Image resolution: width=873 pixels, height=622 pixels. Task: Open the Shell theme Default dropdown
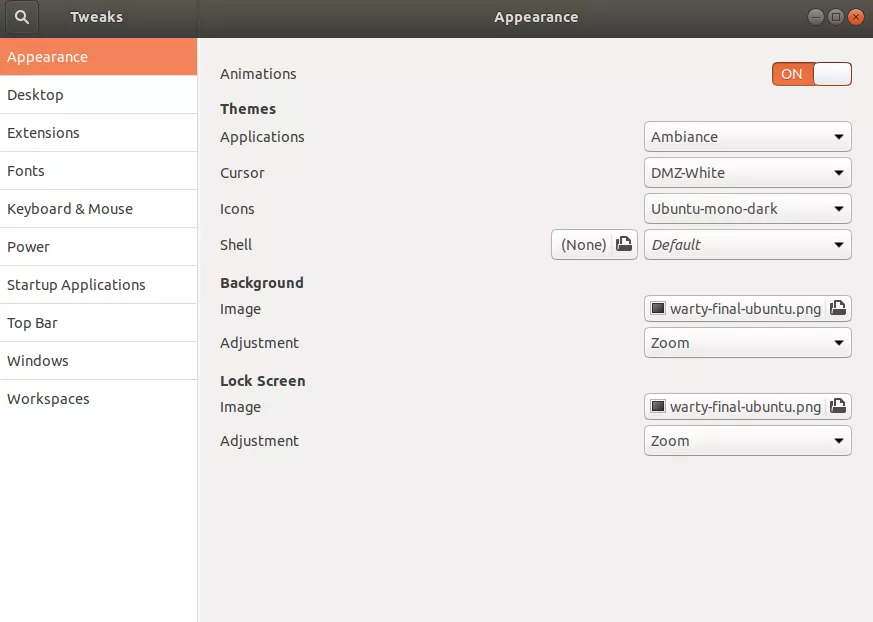click(x=747, y=244)
